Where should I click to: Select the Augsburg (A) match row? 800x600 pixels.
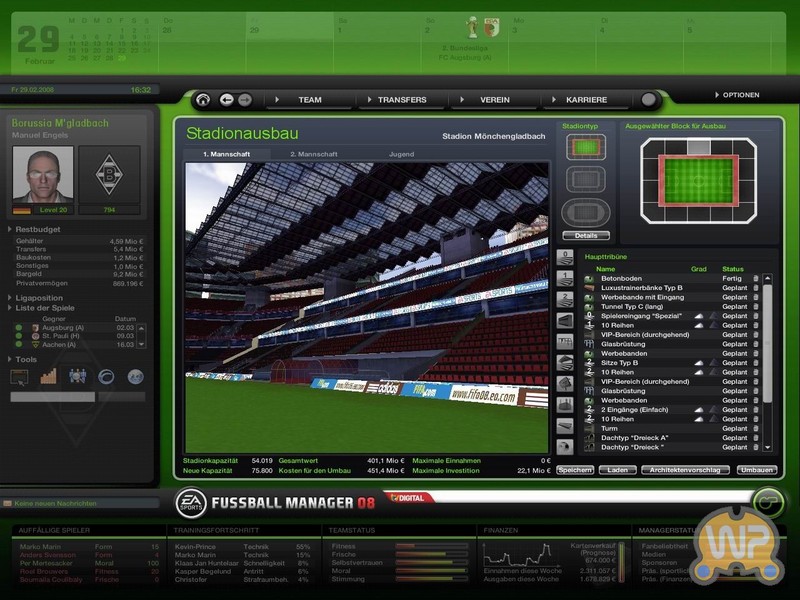coord(75,328)
